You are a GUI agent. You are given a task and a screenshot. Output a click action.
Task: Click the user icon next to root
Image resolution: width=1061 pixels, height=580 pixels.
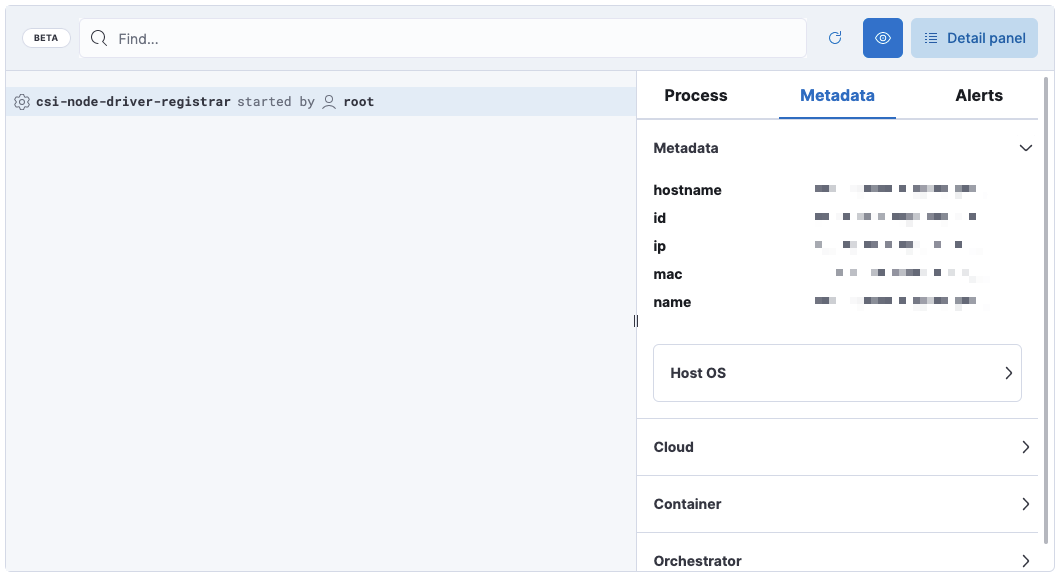[327, 101]
